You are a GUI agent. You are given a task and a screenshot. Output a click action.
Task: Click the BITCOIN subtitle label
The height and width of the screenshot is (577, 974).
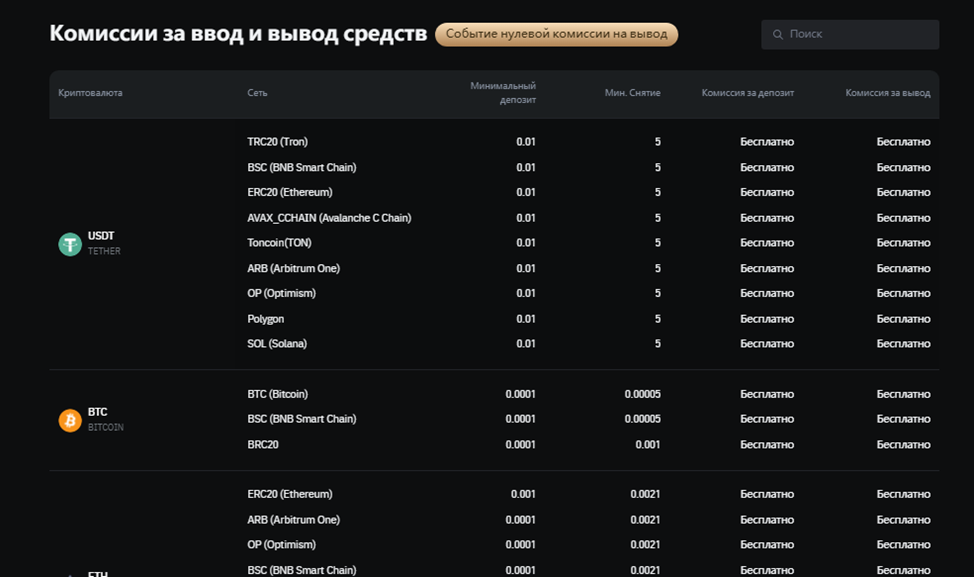click(106, 427)
